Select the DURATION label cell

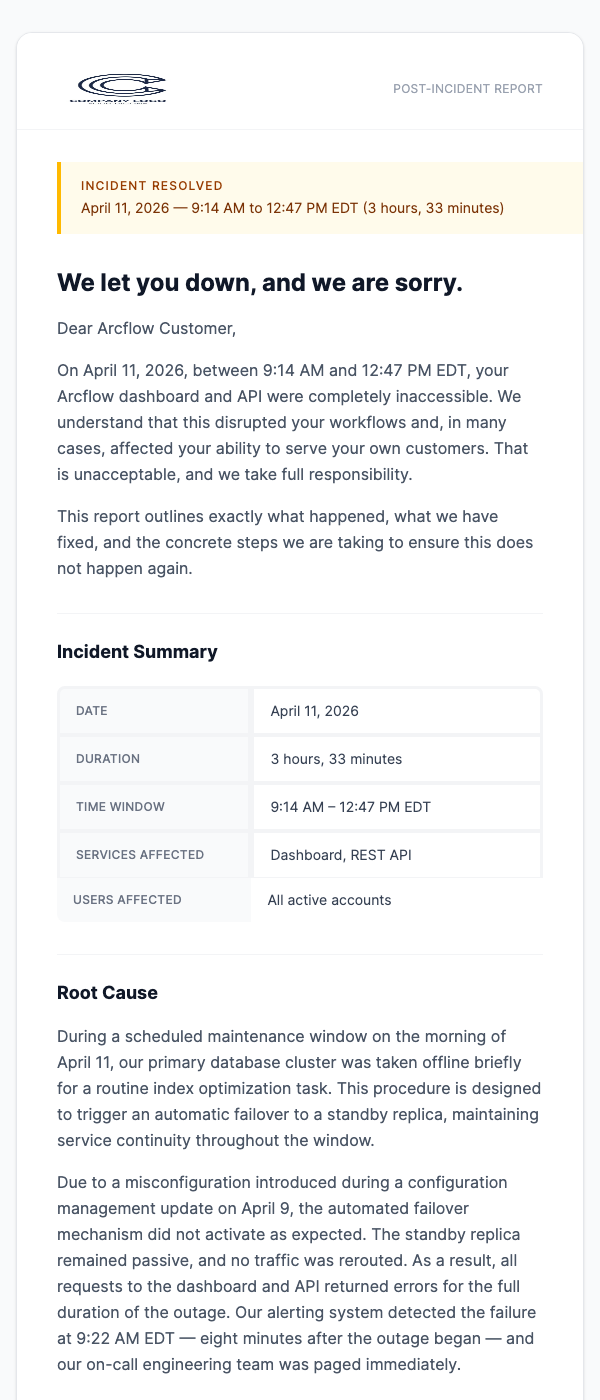click(153, 759)
